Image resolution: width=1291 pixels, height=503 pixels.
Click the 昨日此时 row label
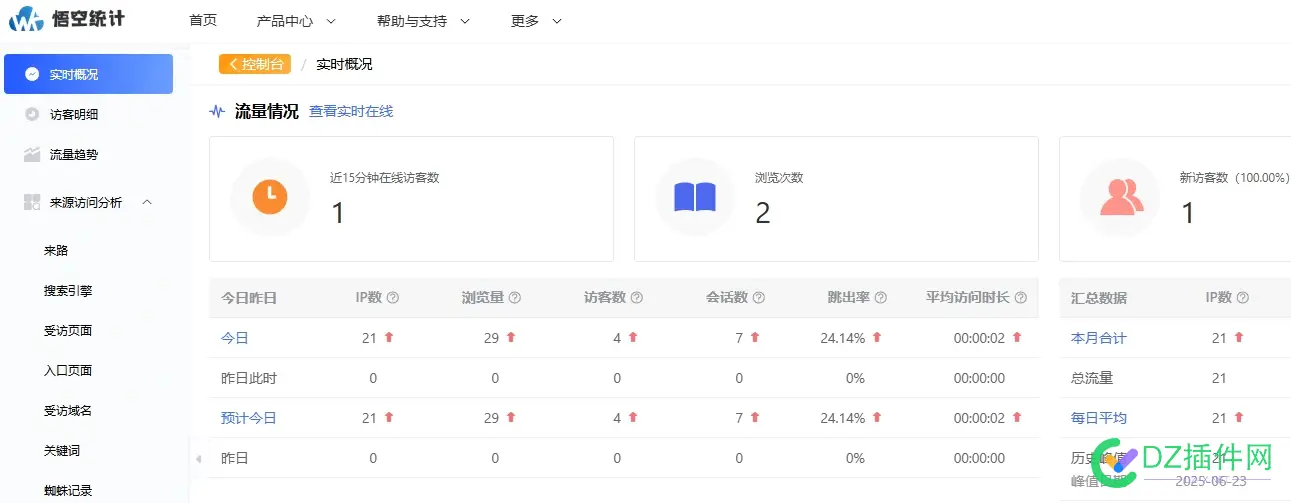click(x=248, y=378)
